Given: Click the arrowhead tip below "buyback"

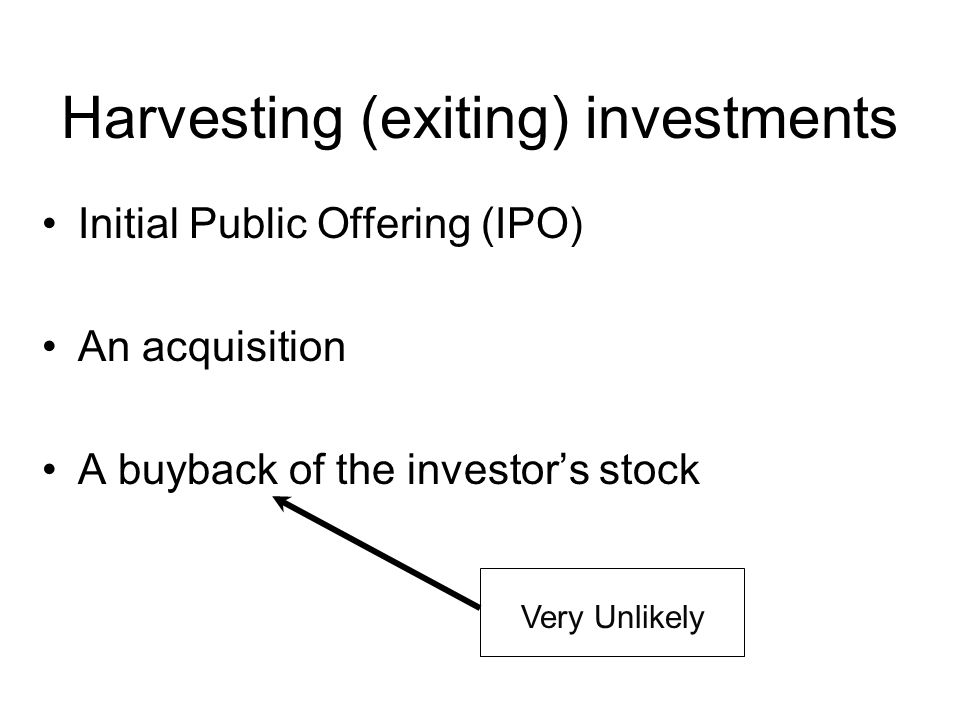Looking at the screenshot, I should [276, 498].
